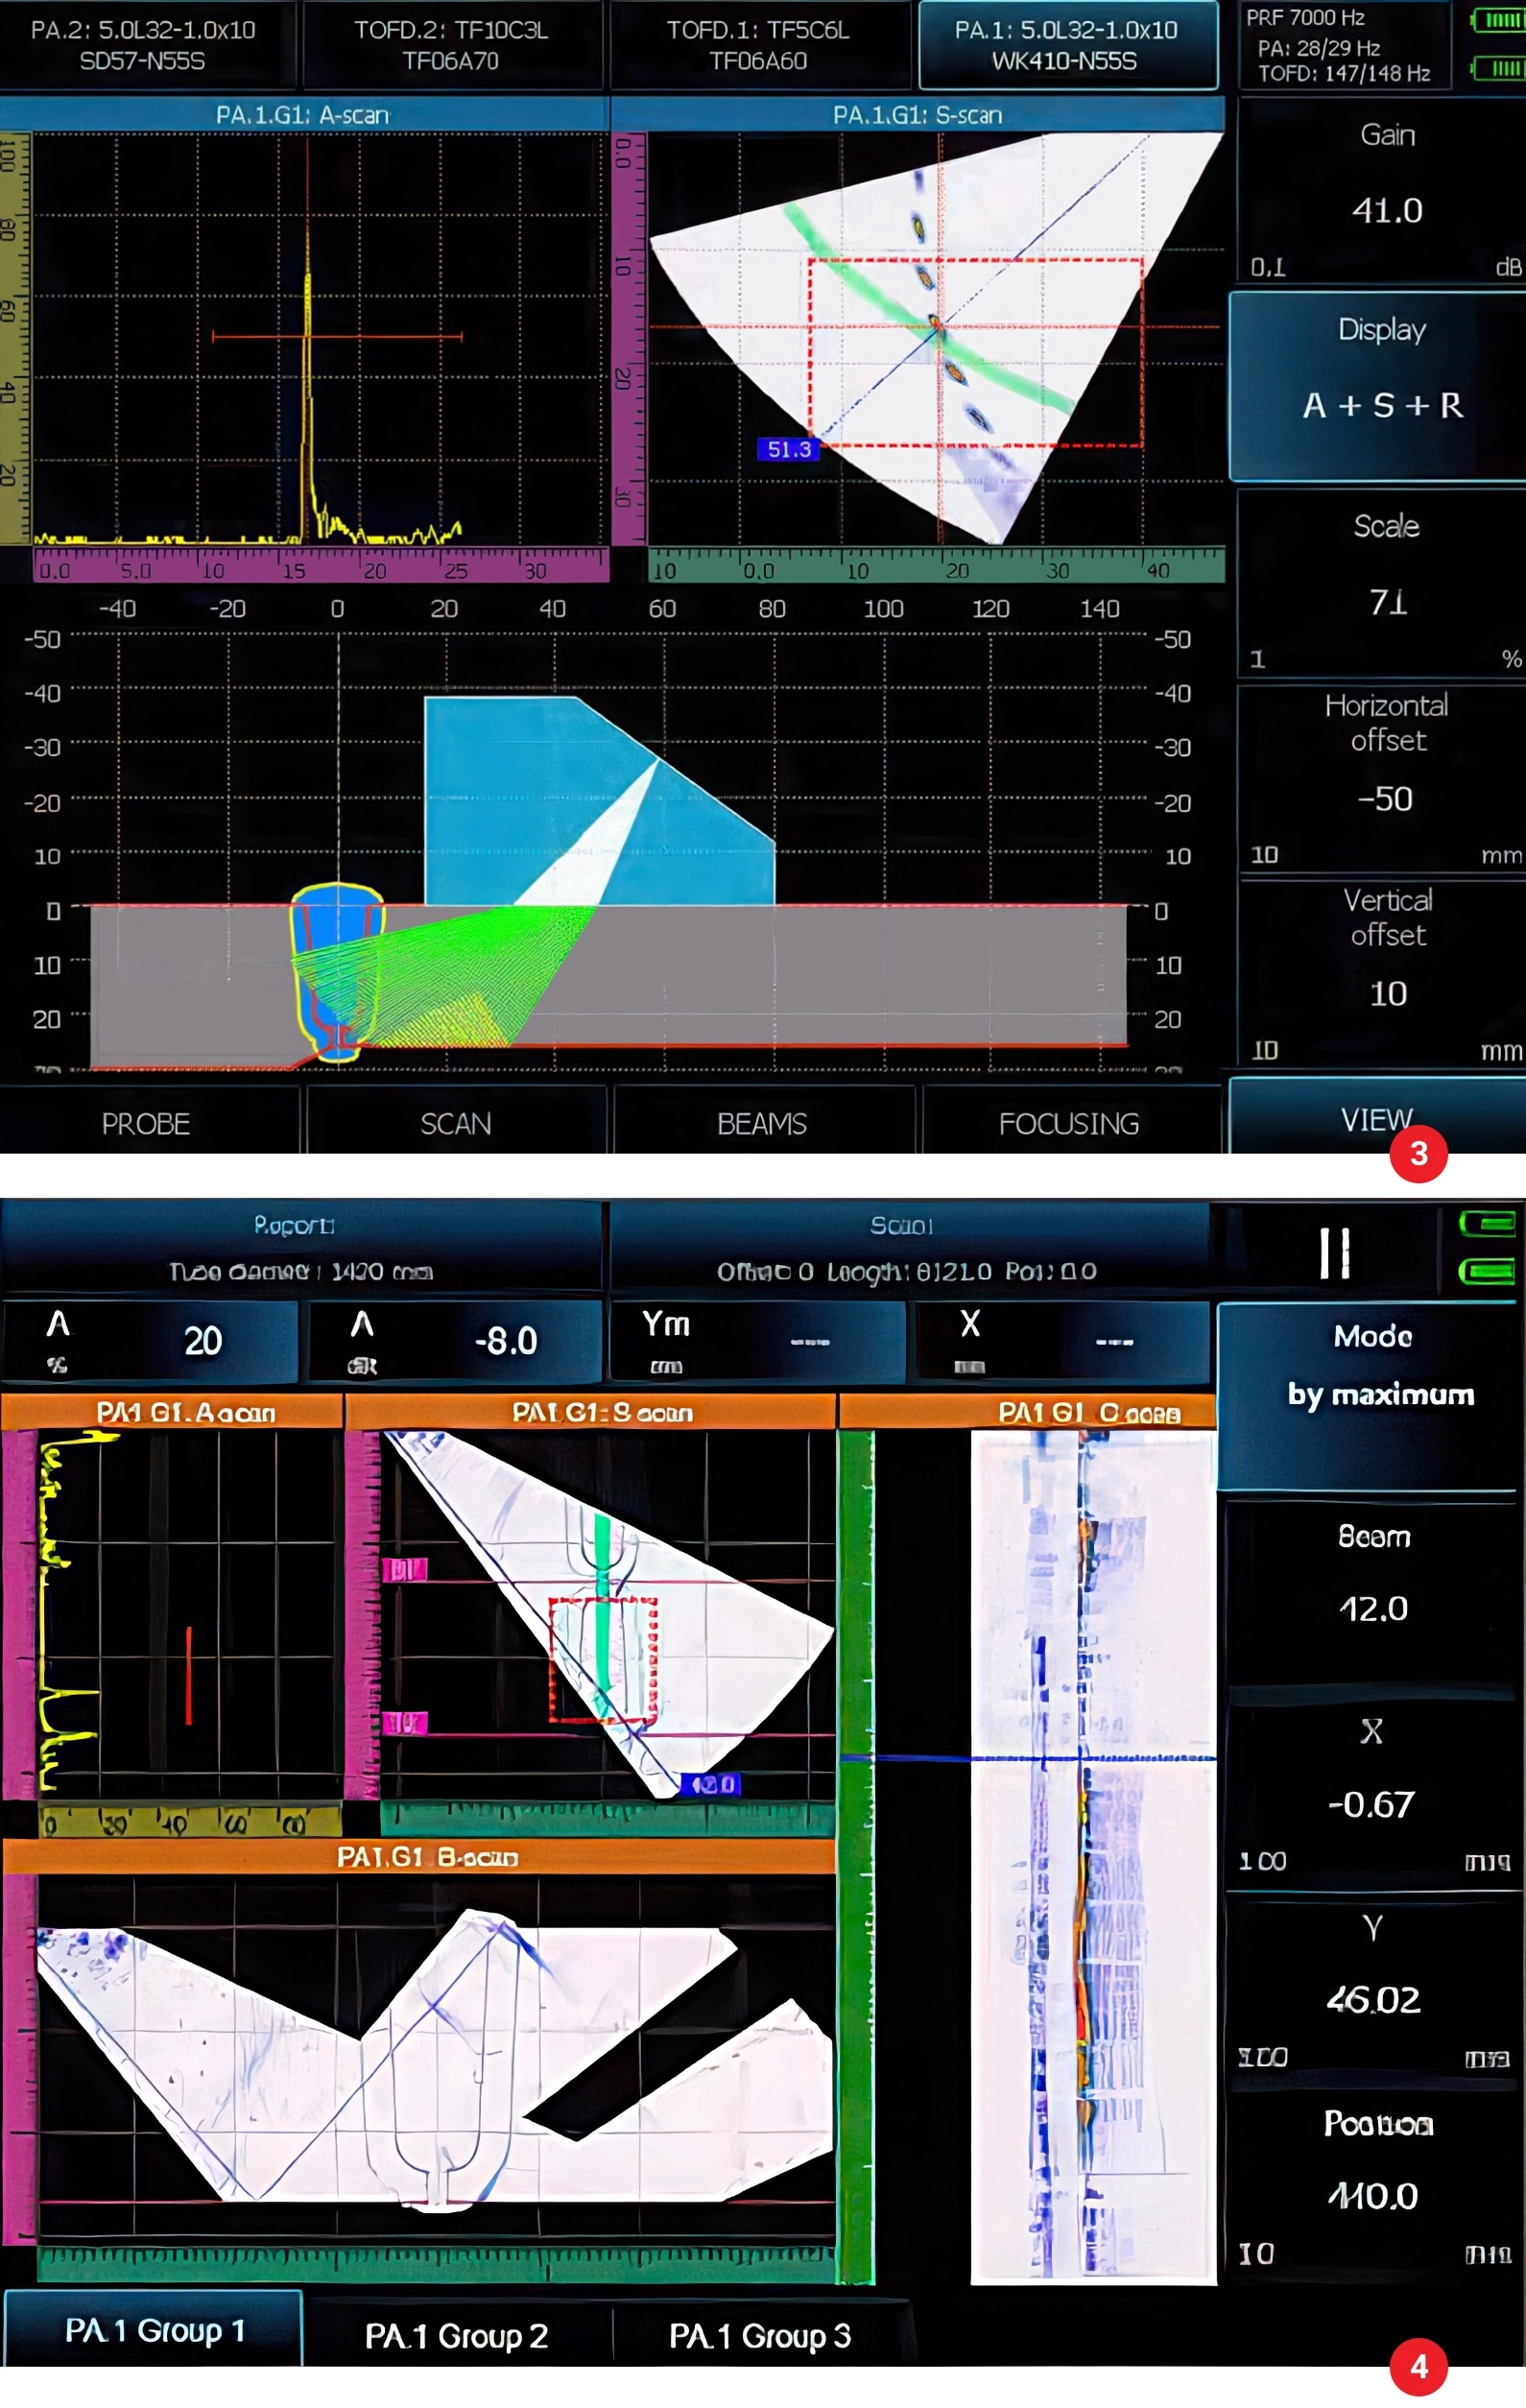
Task: Open the PA.2 SD57-N55S channel tab
Action: pos(143,46)
